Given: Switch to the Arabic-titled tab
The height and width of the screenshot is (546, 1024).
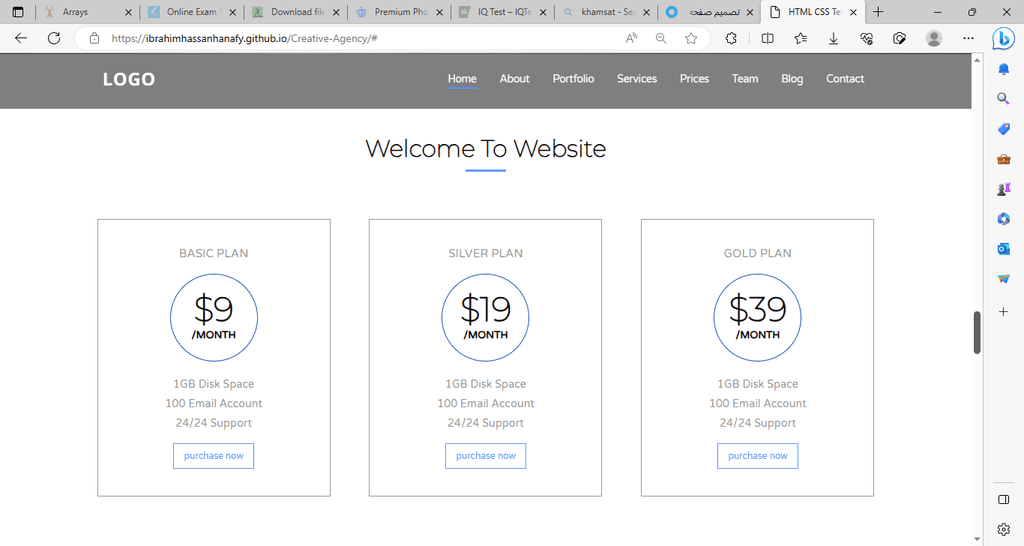Looking at the screenshot, I should pyautogui.click(x=710, y=12).
